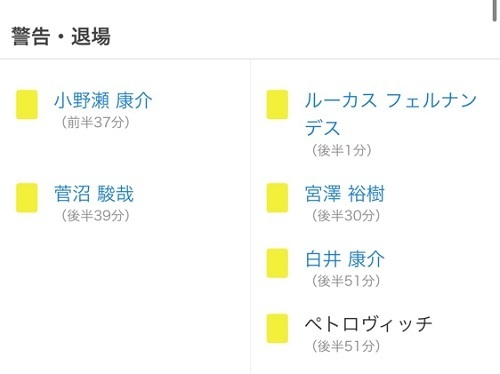Click the page scrollbar thumb
This screenshot has height=374, width=500.
click(495, 11)
